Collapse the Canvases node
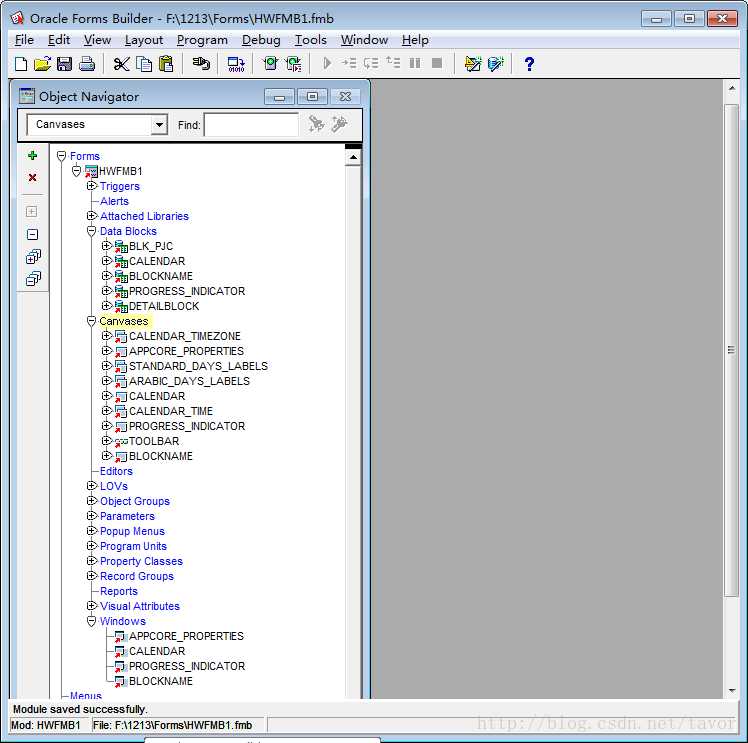748x743 pixels. (92, 321)
